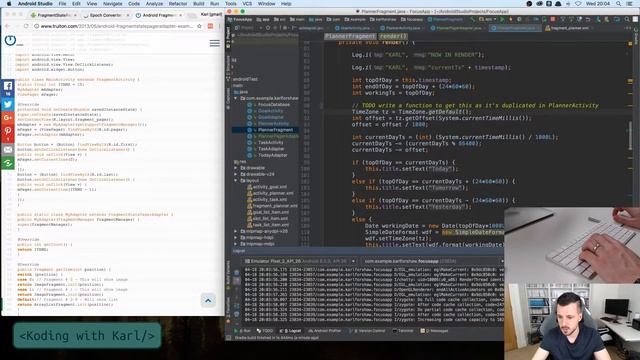Screen dimensions: 640x360
Task: Open the Terminal tool window
Action: tap(404, 331)
